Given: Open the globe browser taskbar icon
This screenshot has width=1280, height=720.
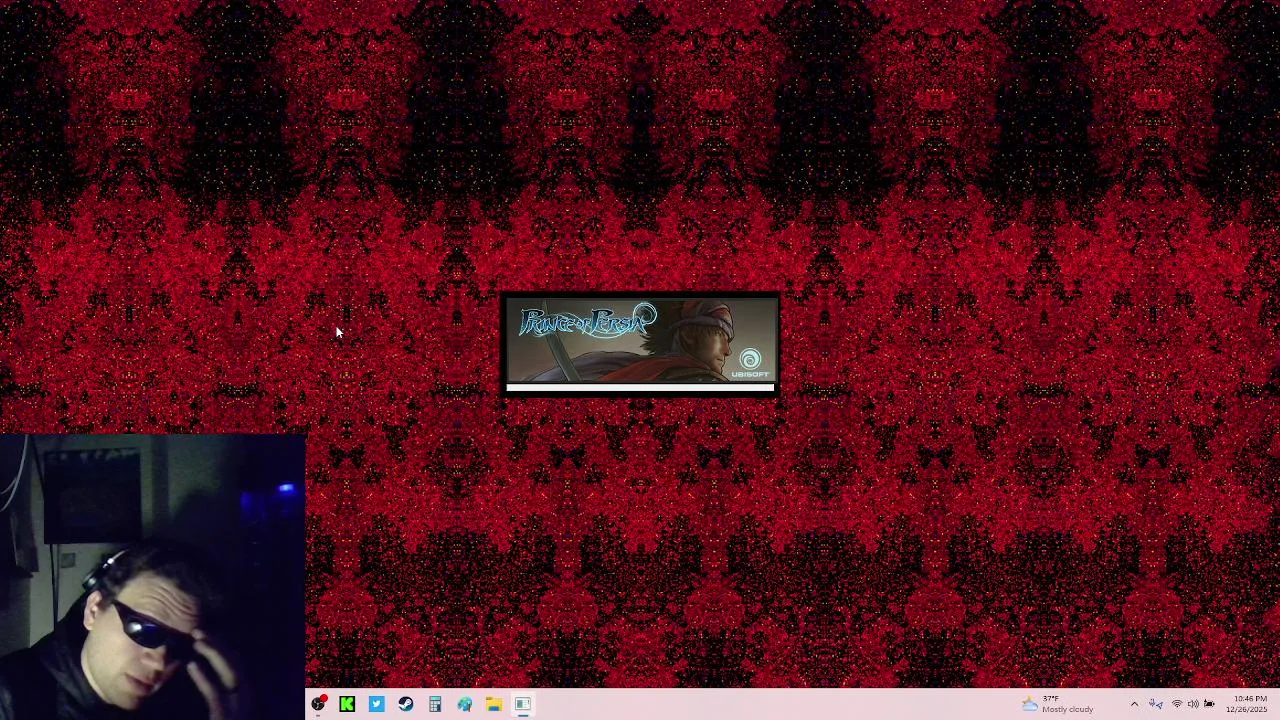Looking at the screenshot, I should (x=464, y=704).
